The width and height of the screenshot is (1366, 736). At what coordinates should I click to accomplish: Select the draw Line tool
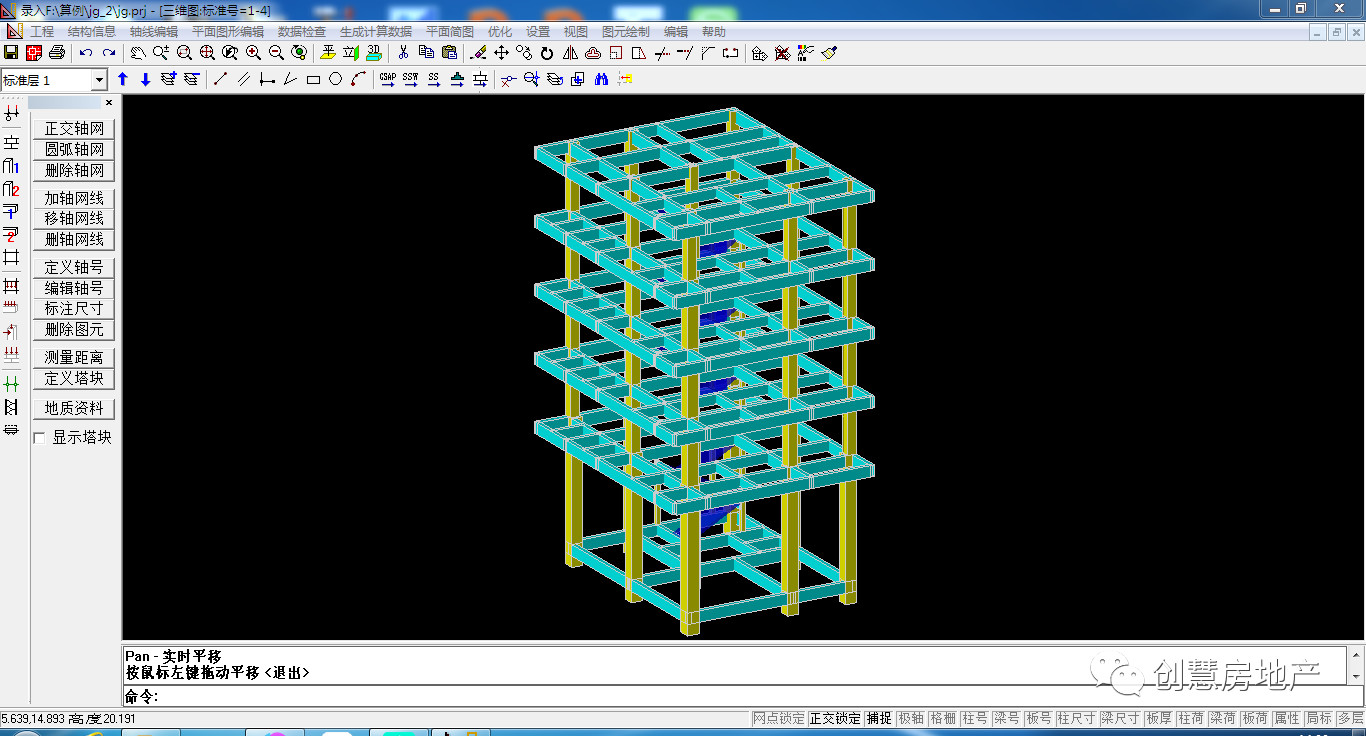(x=221, y=79)
